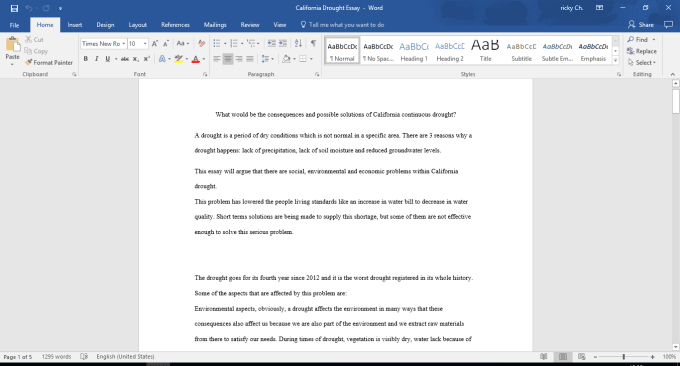
Task: Toggle Bold formatting
Action: [85, 59]
